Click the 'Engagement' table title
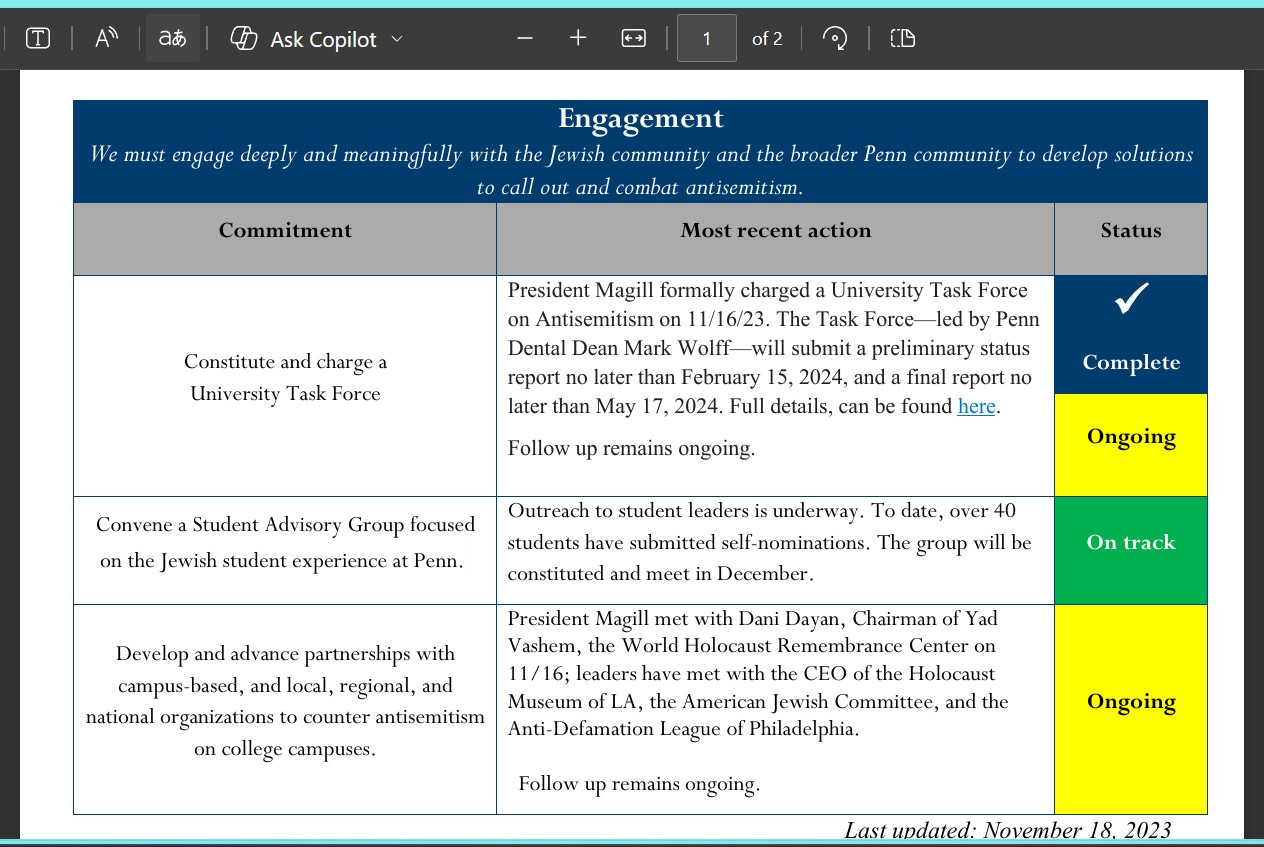The image size is (1264, 847). point(640,118)
